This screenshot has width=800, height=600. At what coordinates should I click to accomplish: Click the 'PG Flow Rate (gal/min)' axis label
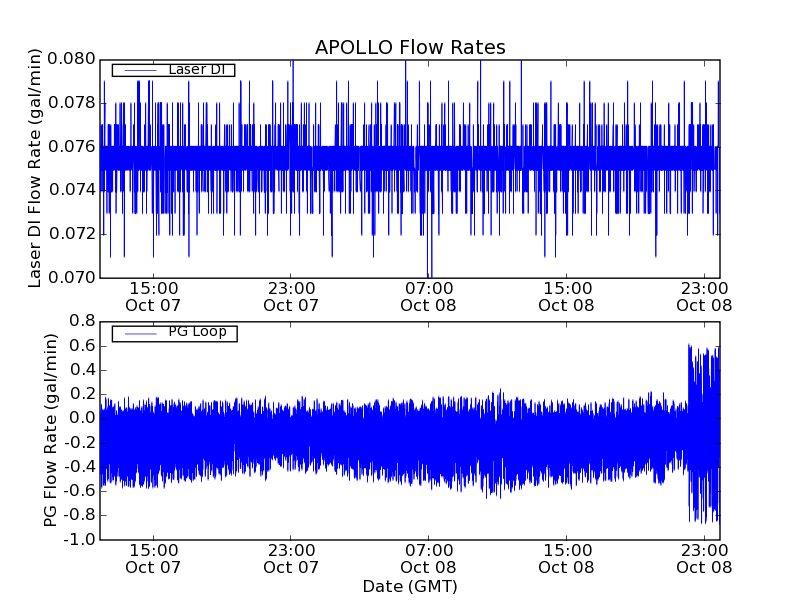(49, 430)
